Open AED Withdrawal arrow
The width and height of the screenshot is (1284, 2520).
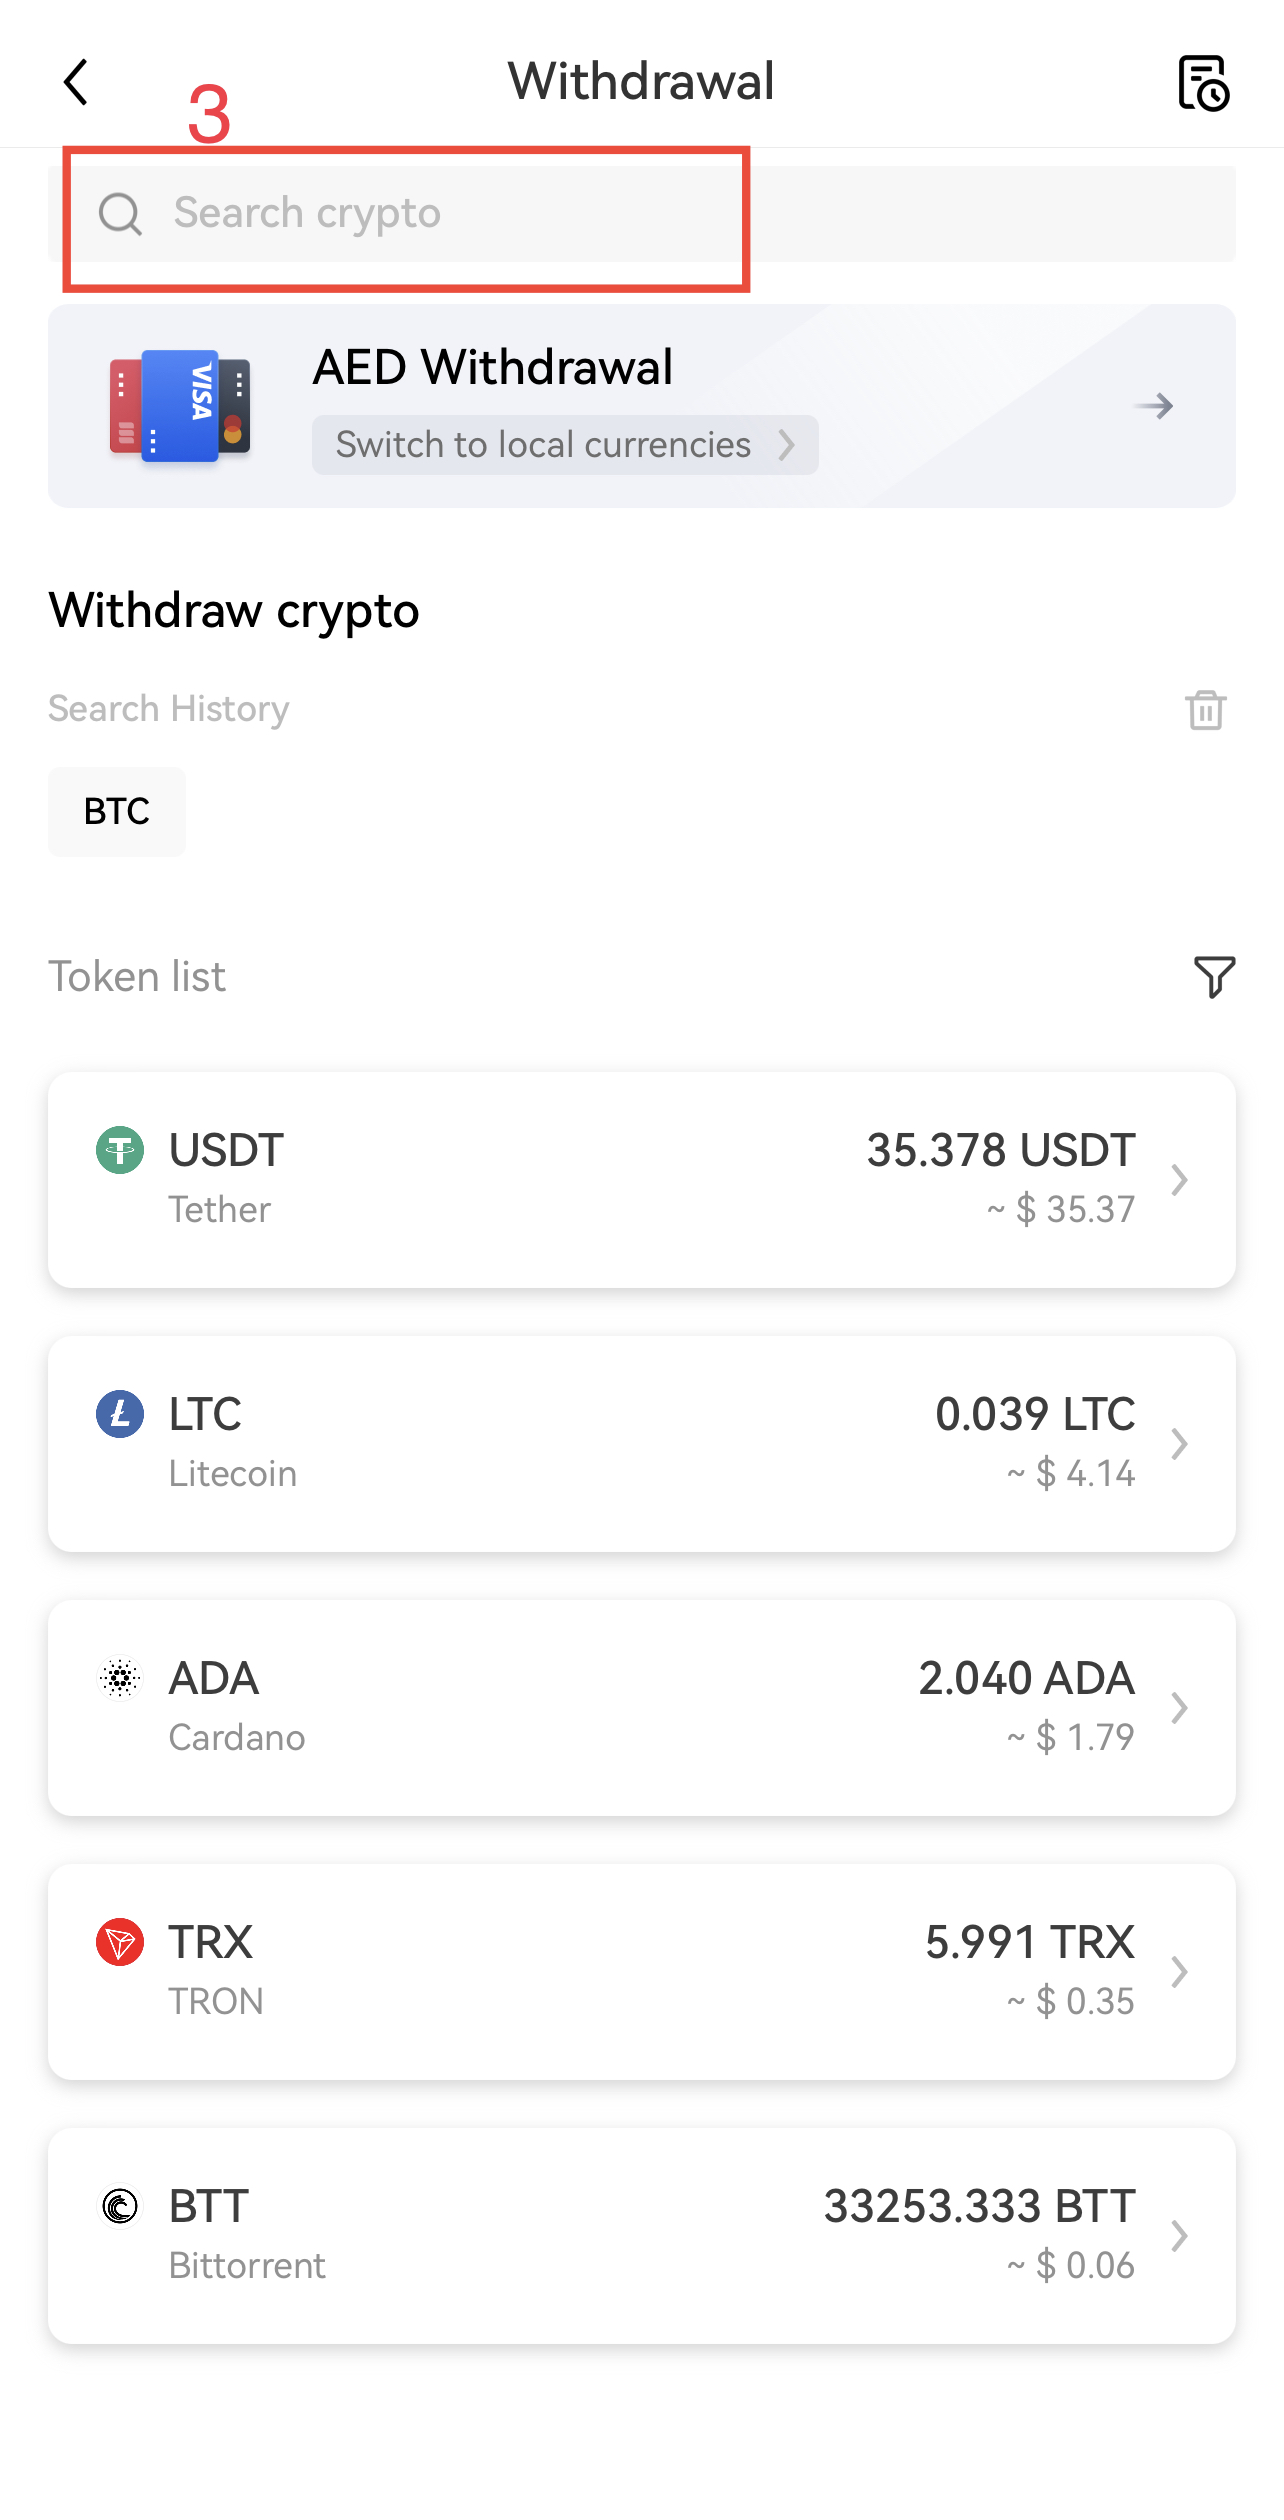(1154, 406)
